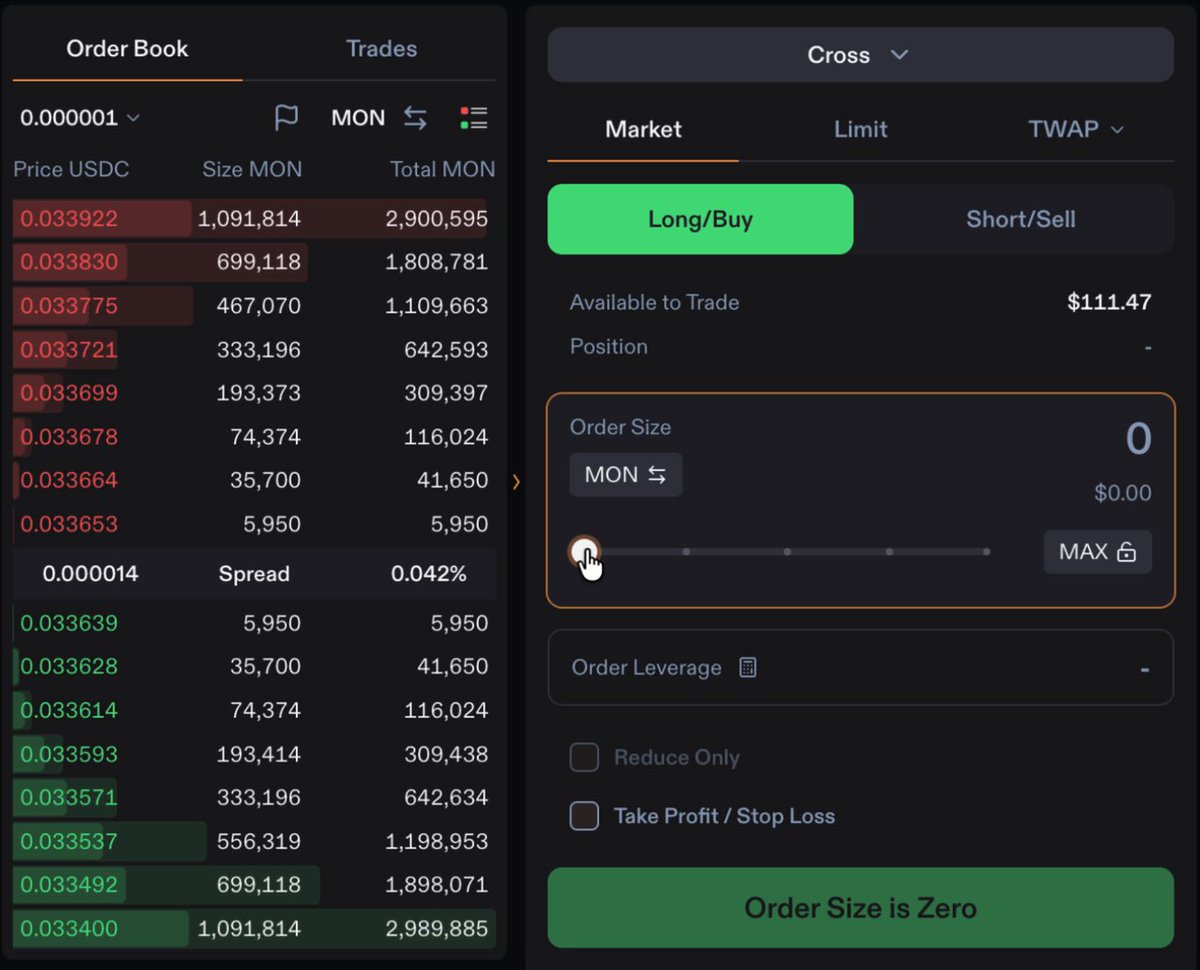Switch to the Order Book tab

127,49
